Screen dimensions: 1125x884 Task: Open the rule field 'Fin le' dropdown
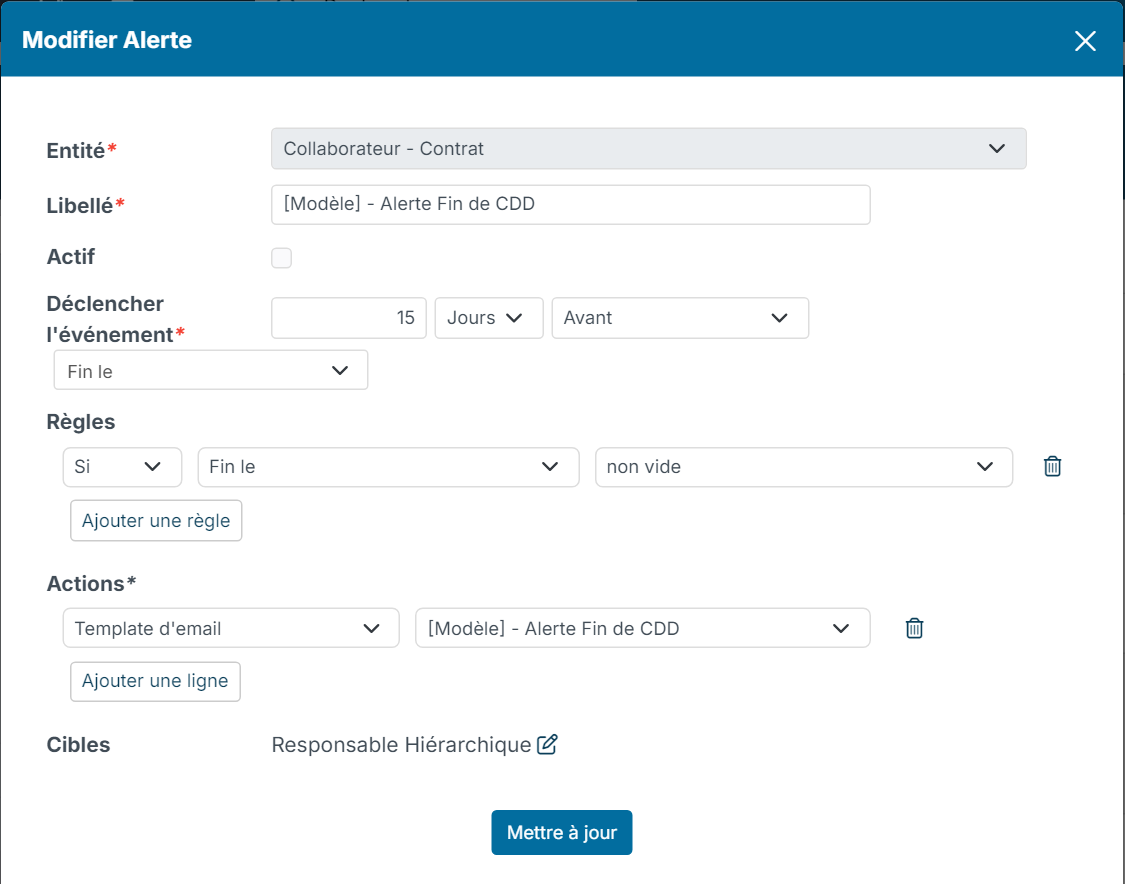(x=388, y=467)
